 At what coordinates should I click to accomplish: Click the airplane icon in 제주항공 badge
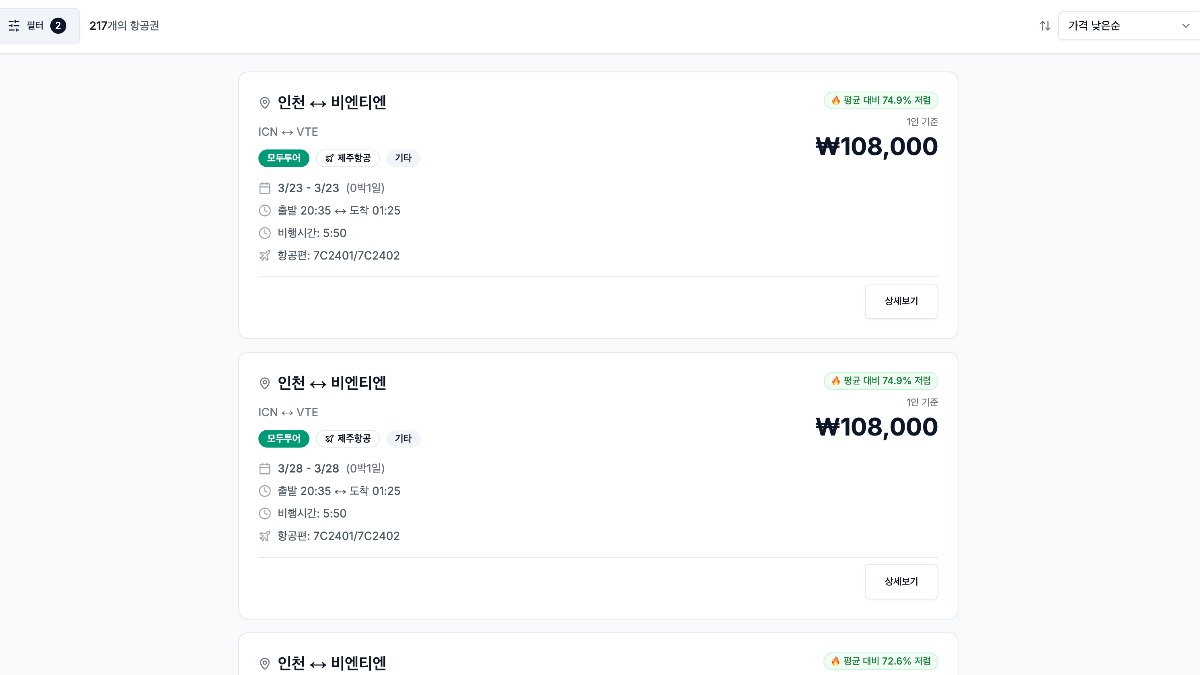coord(331,158)
